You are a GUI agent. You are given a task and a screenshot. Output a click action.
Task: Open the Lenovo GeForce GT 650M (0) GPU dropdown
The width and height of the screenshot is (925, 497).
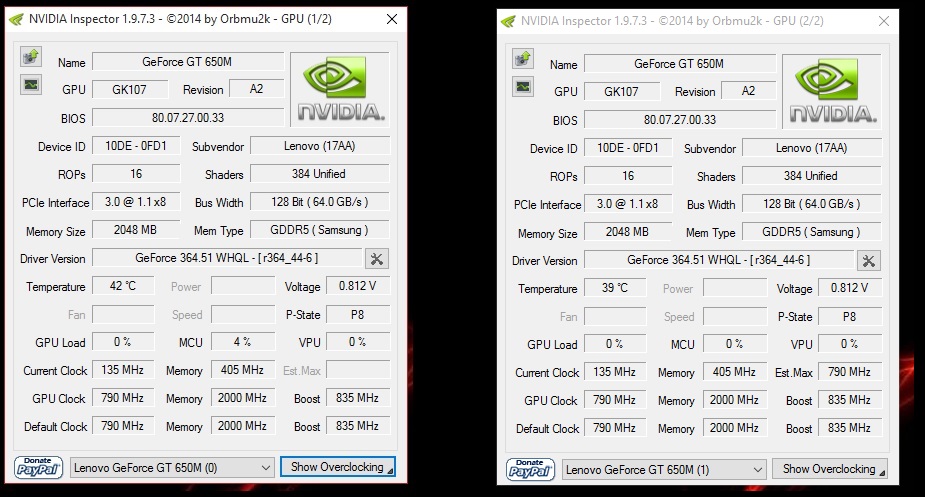(x=173, y=468)
